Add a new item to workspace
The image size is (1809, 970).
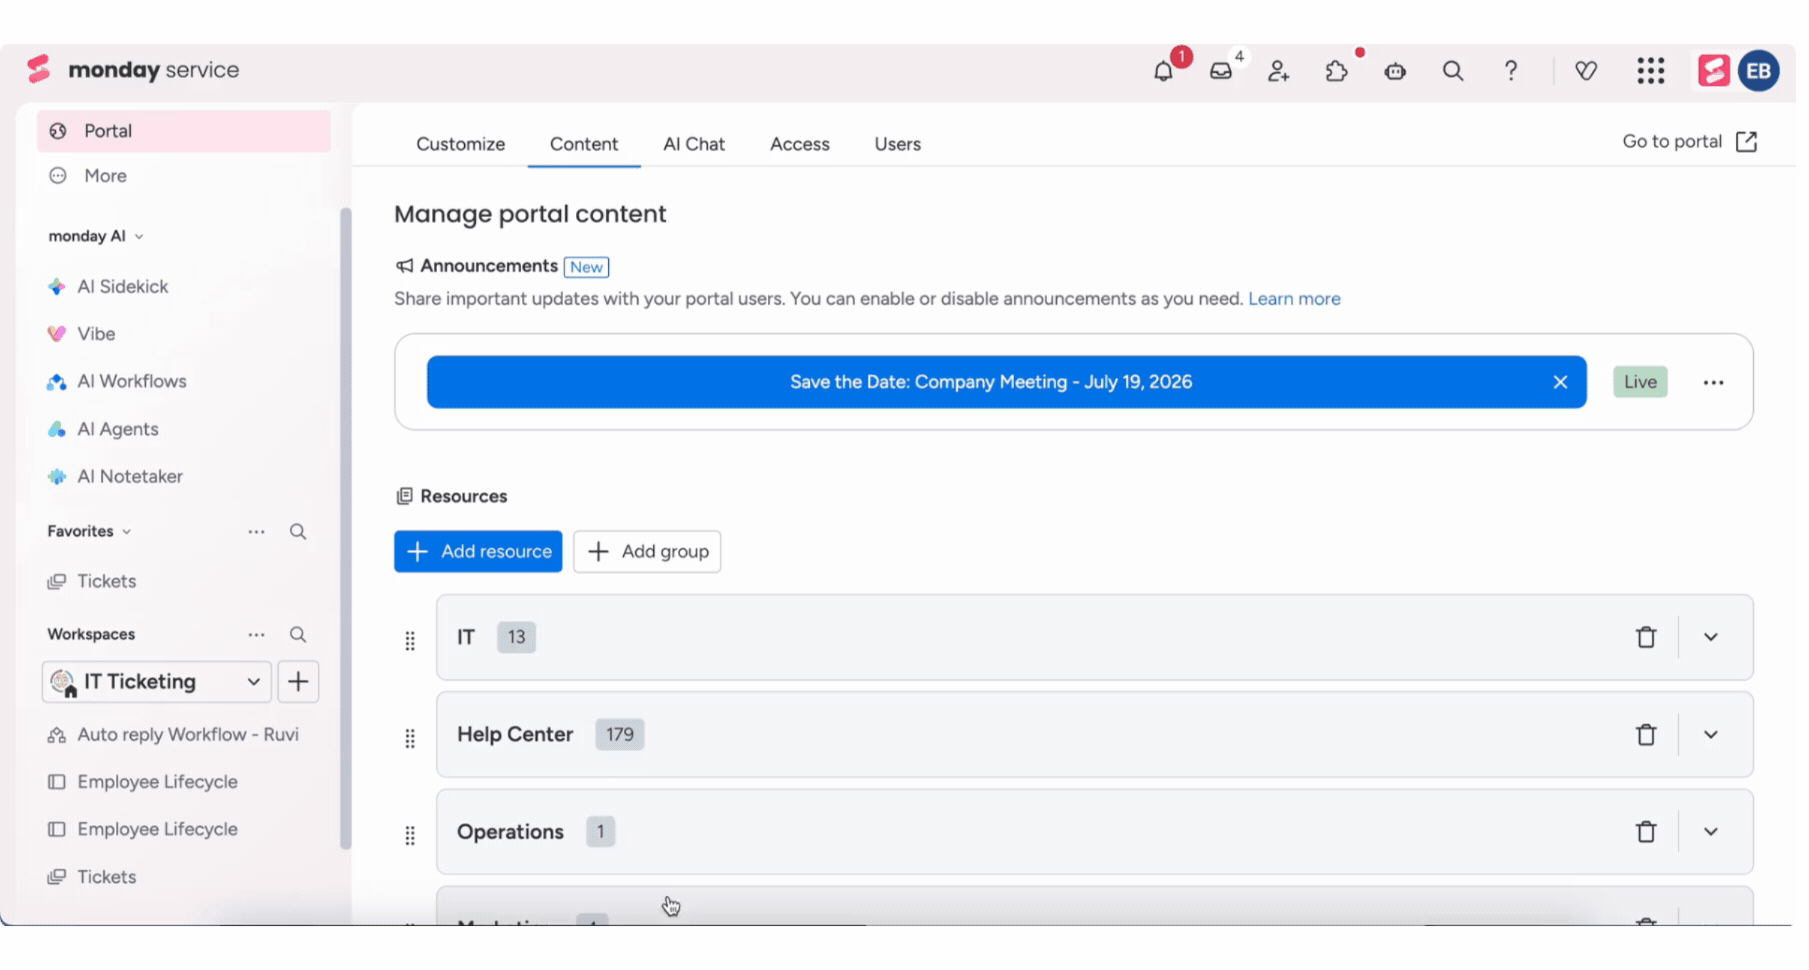coord(298,682)
